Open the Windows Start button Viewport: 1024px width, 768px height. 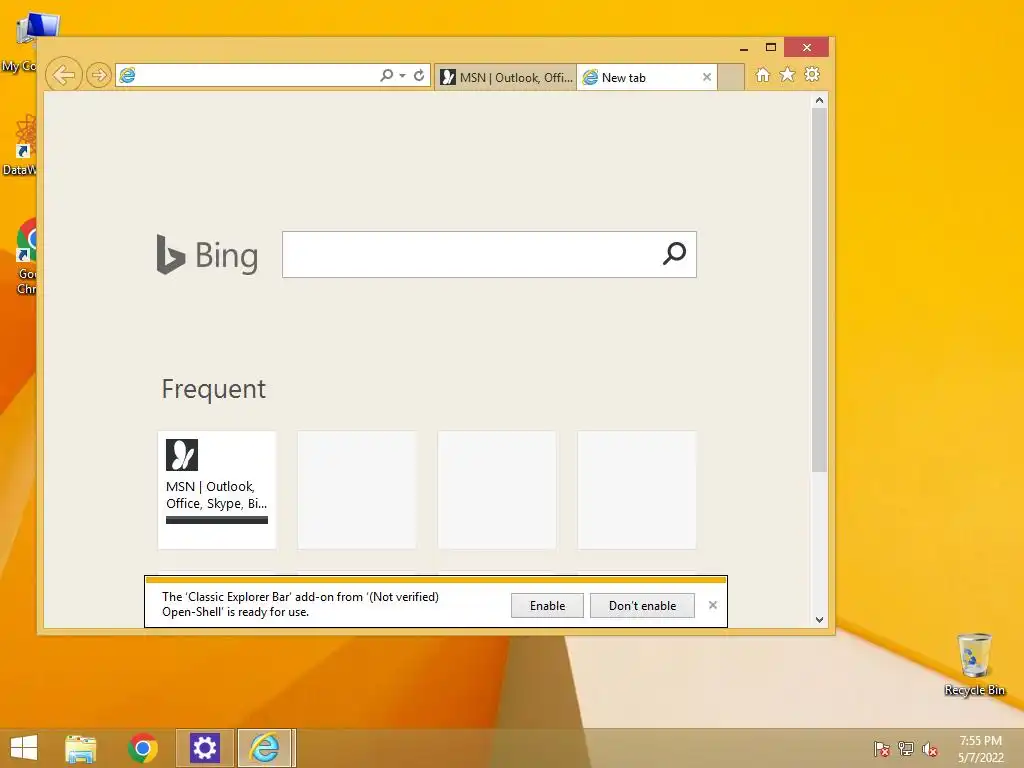[x=24, y=748]
